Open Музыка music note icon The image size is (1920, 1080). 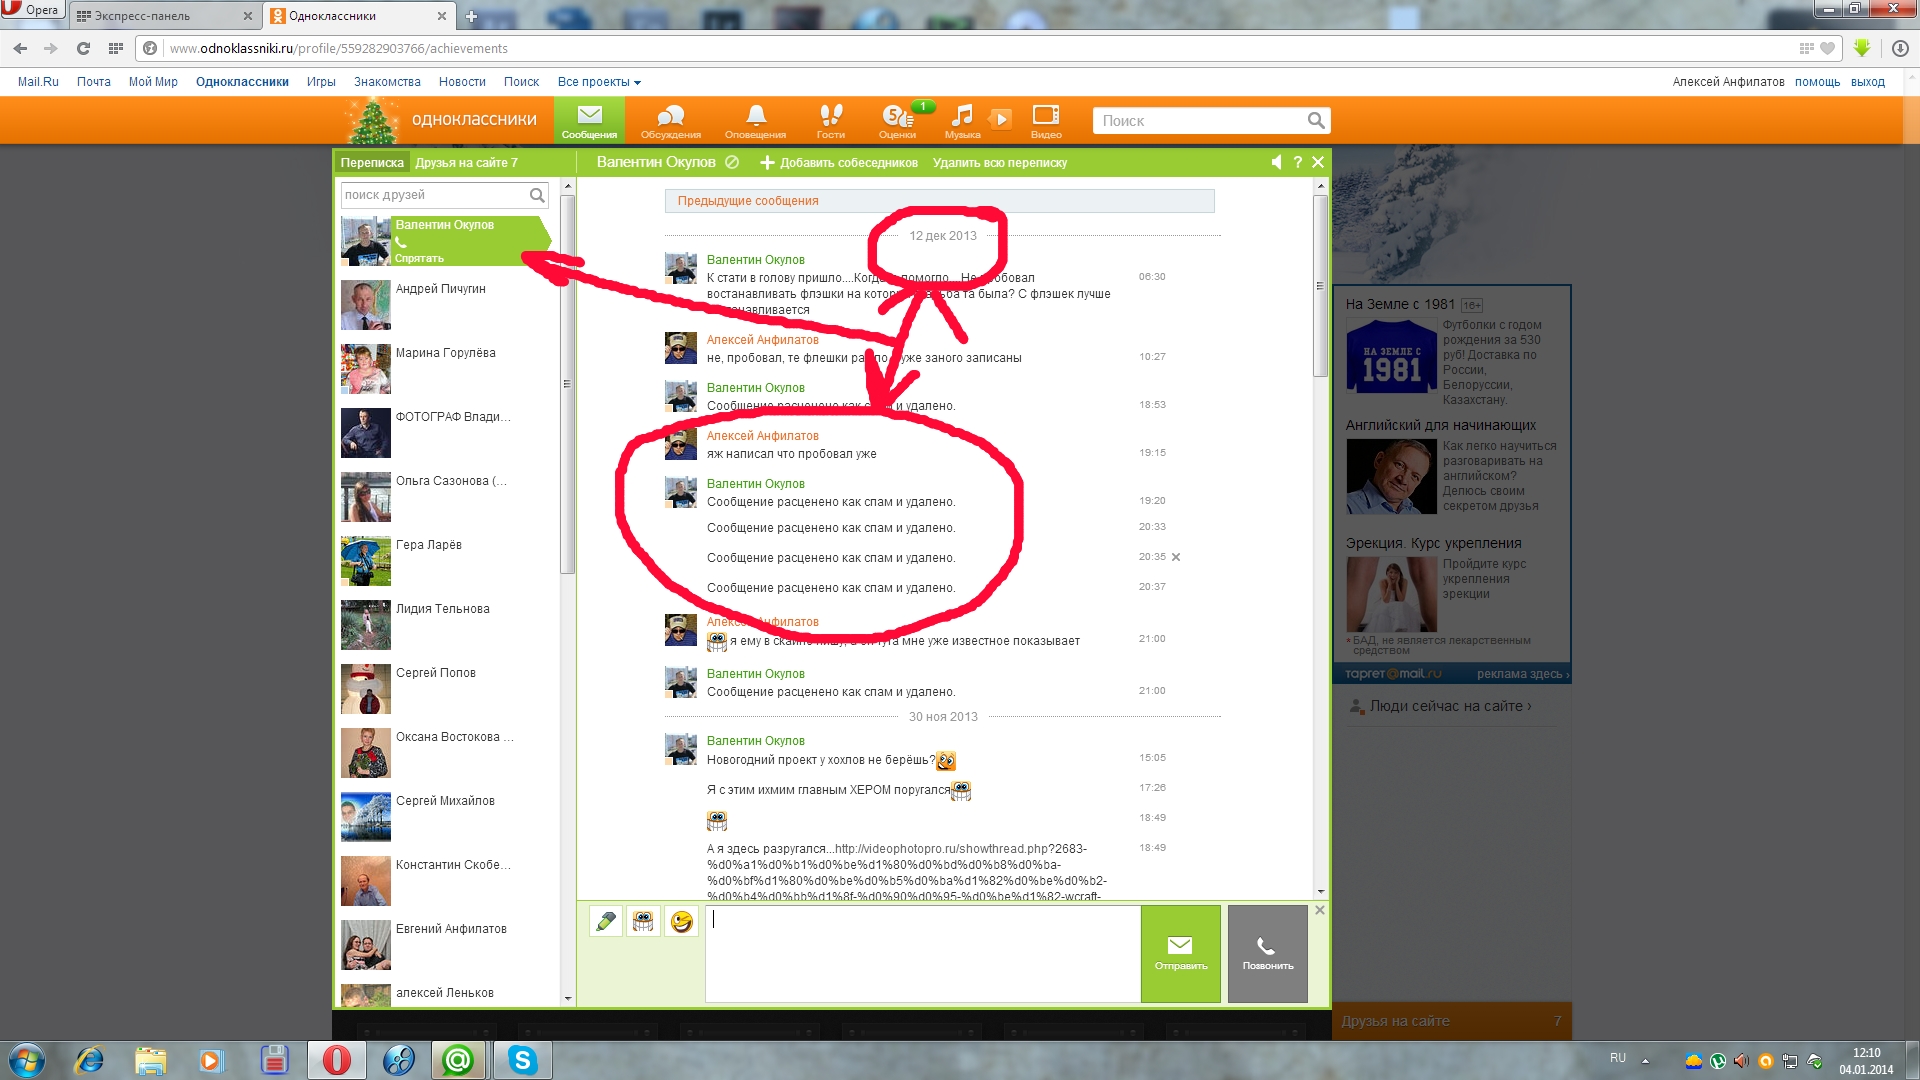[962, 120]
